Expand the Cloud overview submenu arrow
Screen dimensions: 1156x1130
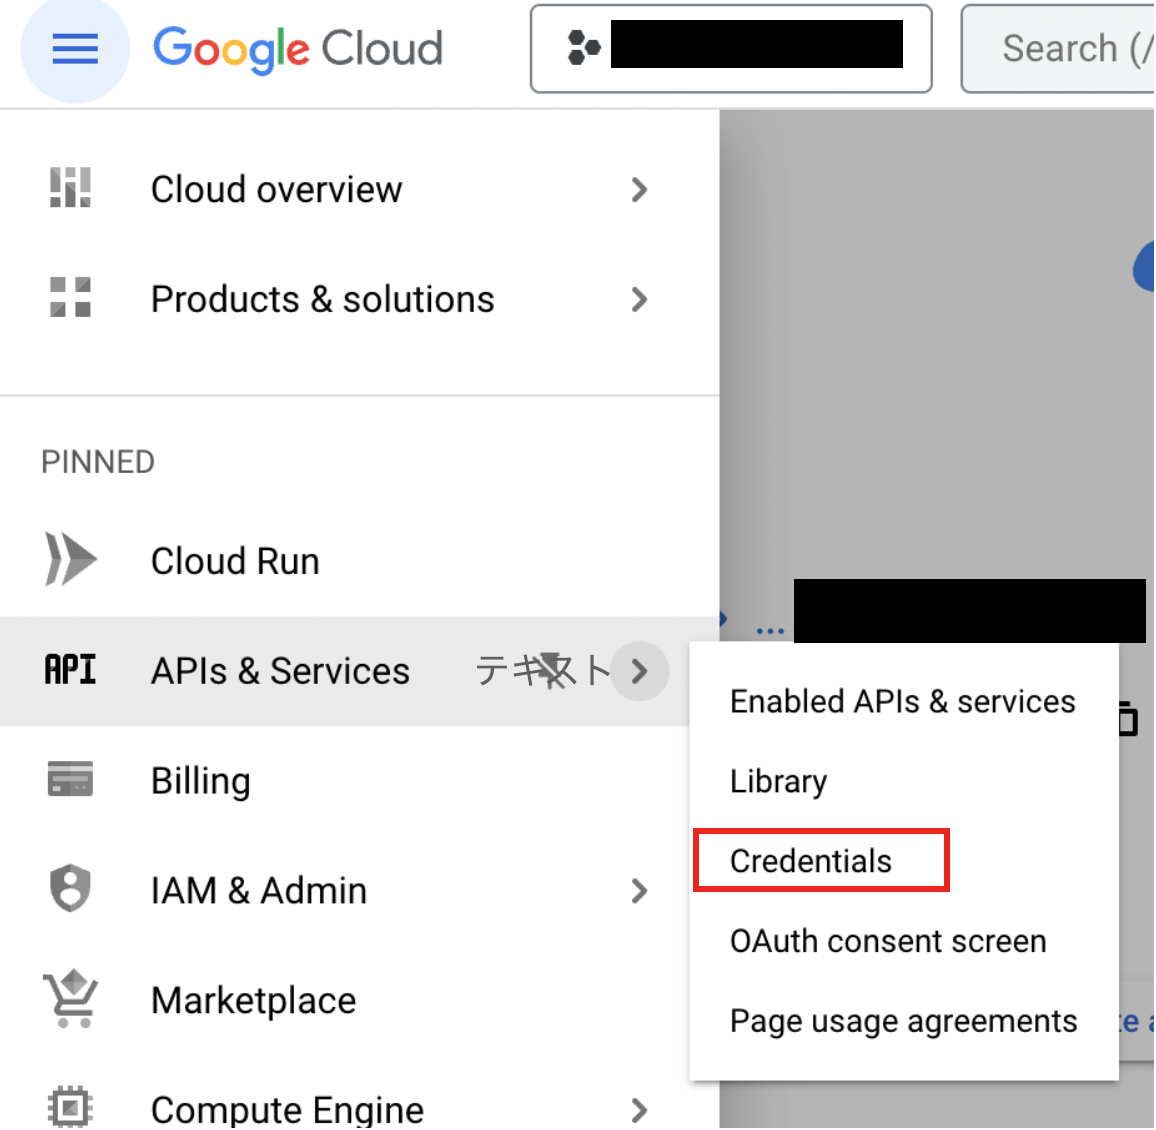640,189
